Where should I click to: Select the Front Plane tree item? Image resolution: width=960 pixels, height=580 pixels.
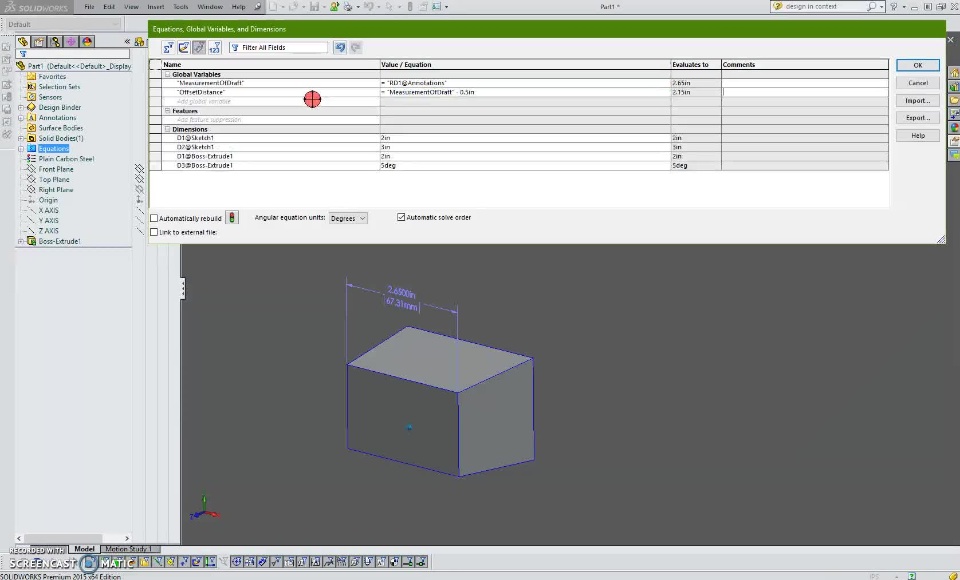[56, 169]
